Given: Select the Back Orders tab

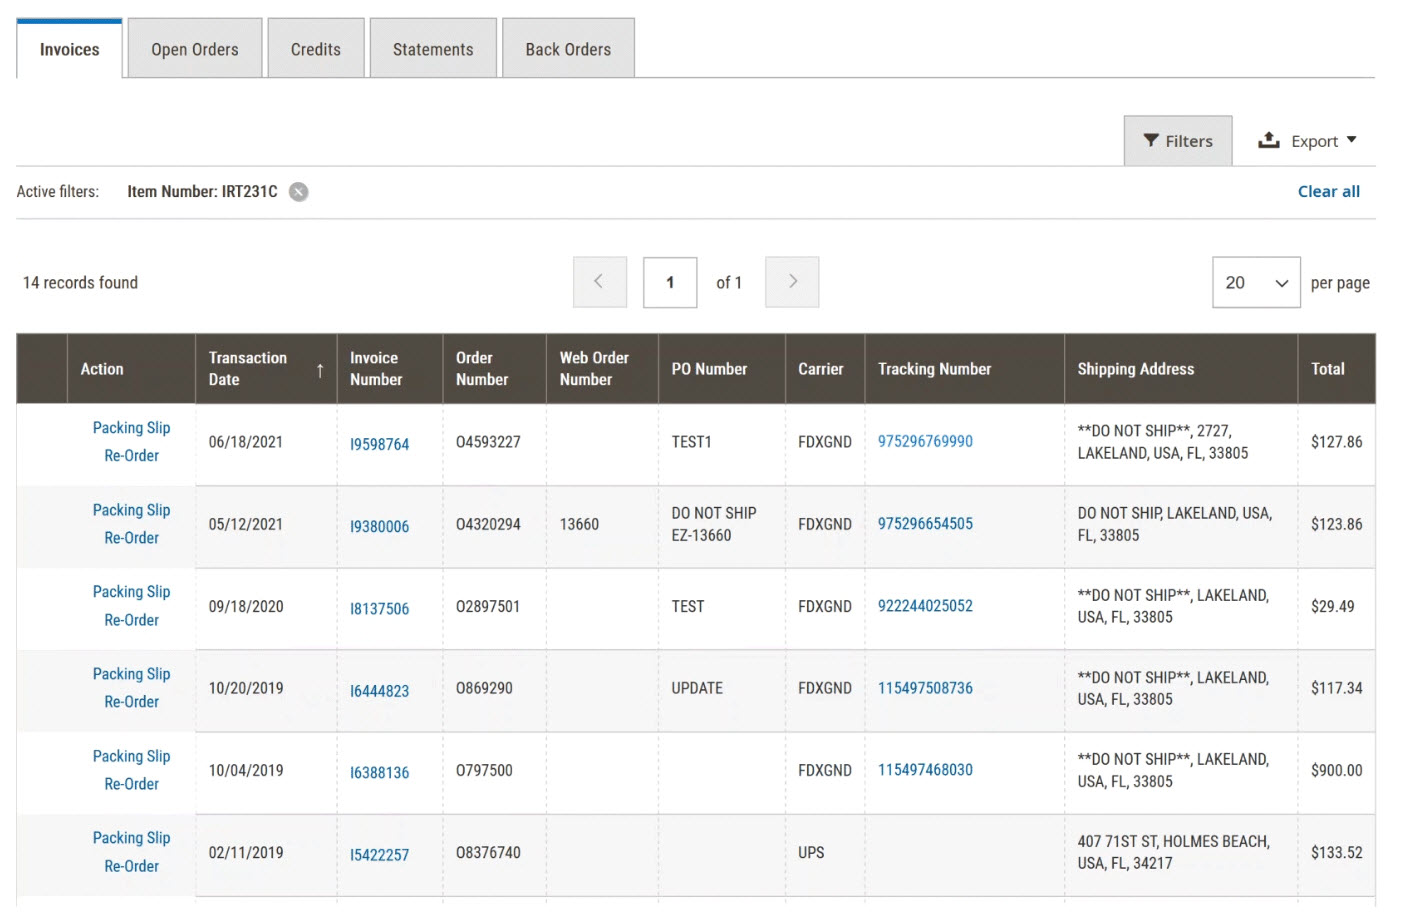Looking at the screenshot, I should click(567, 49).
